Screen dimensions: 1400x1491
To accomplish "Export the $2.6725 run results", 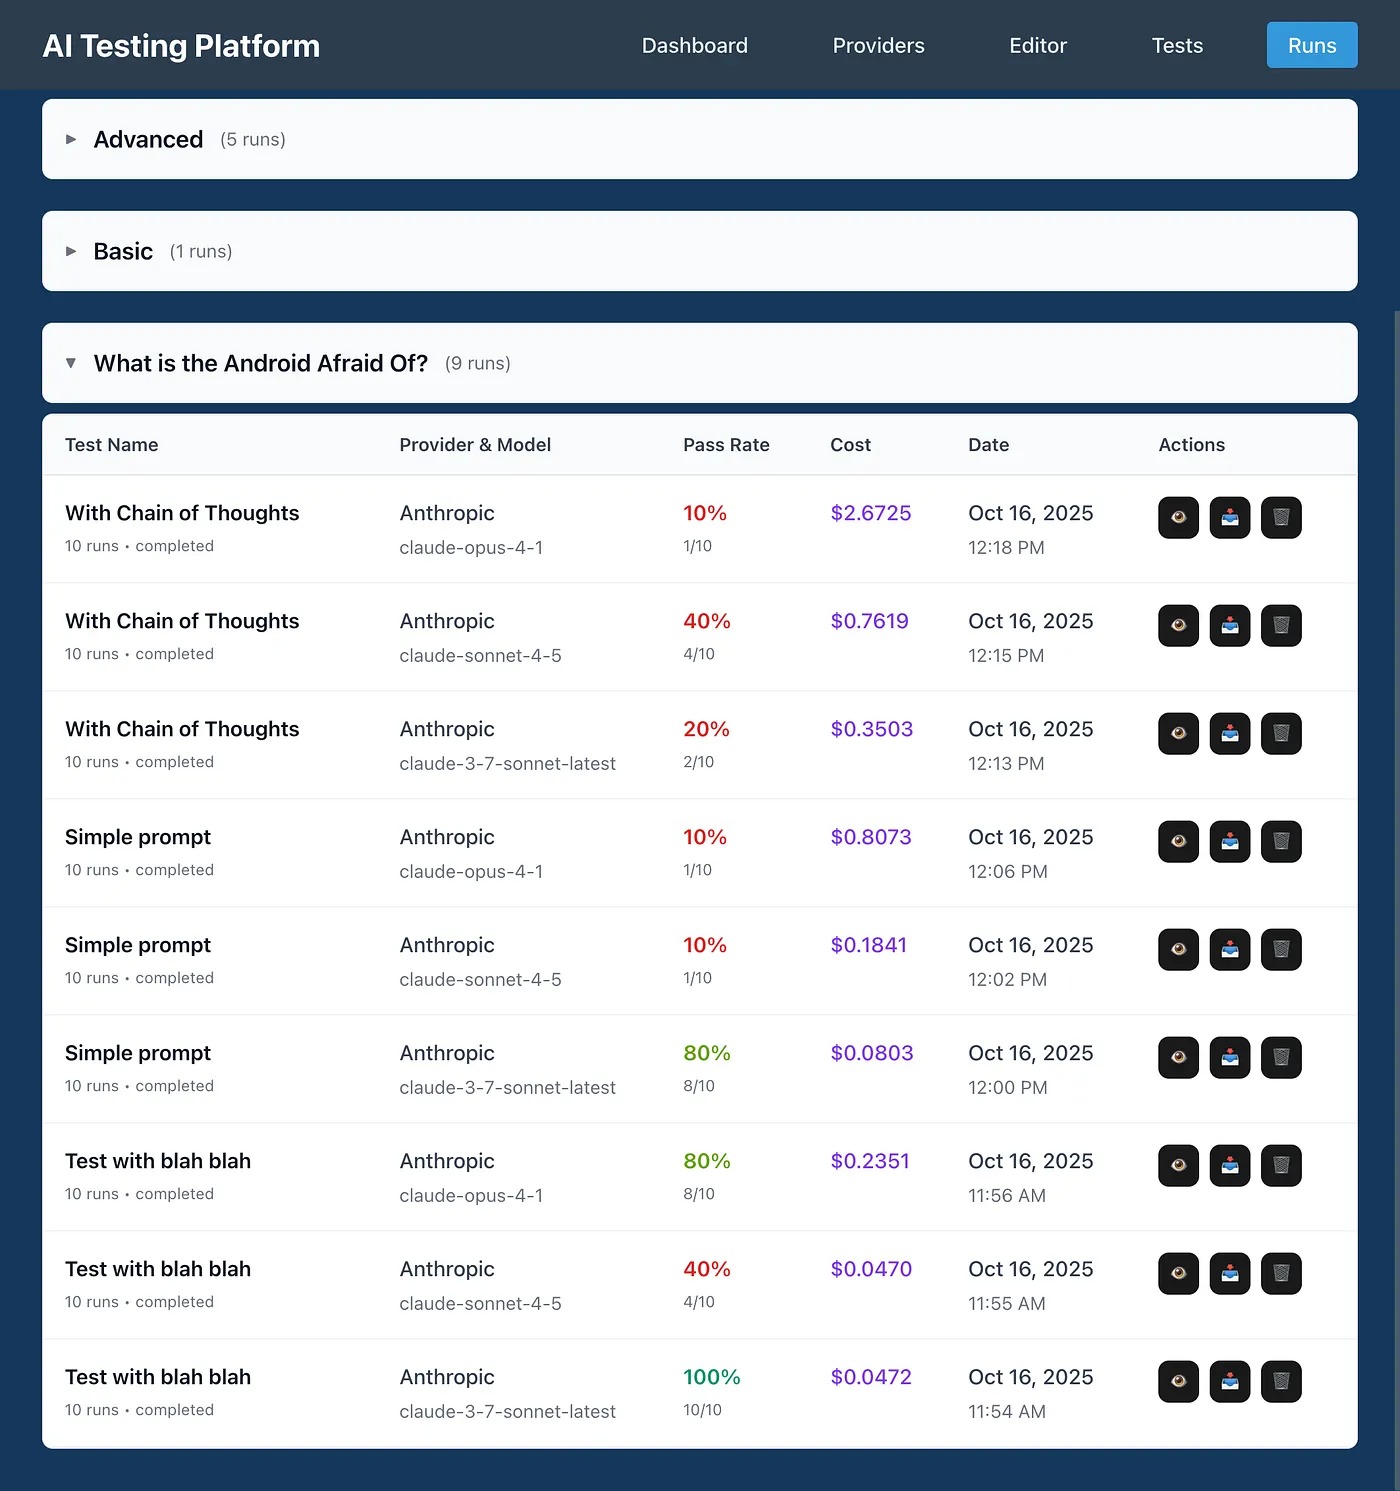I will point(1229,518).
